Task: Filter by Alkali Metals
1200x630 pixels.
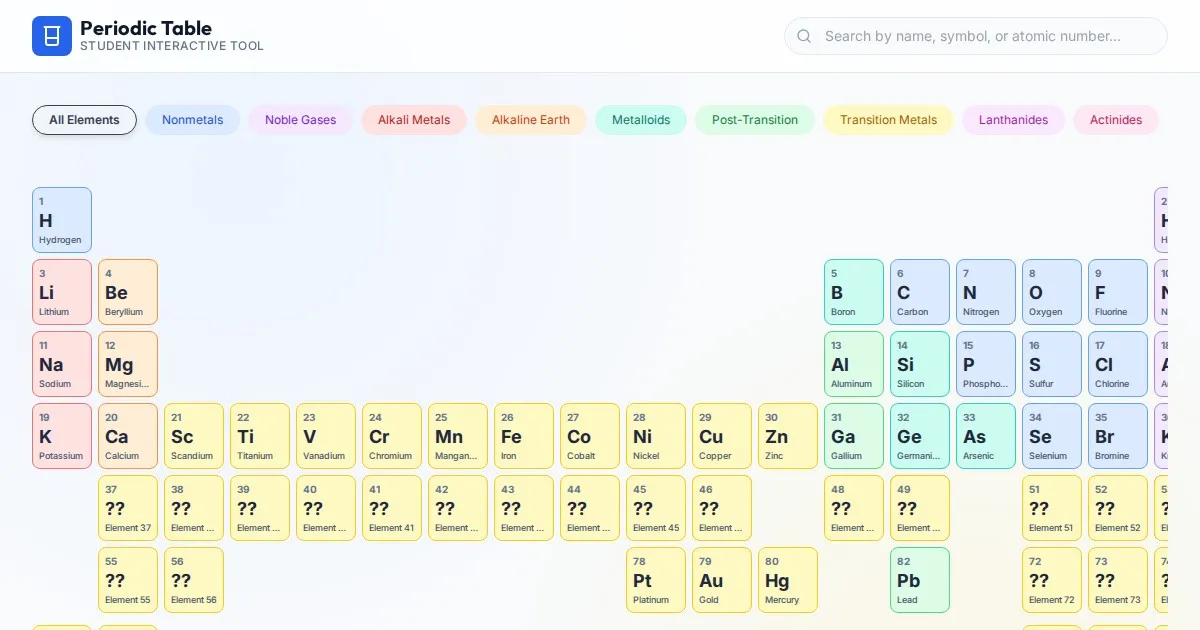Action: [x=414, y=120]
